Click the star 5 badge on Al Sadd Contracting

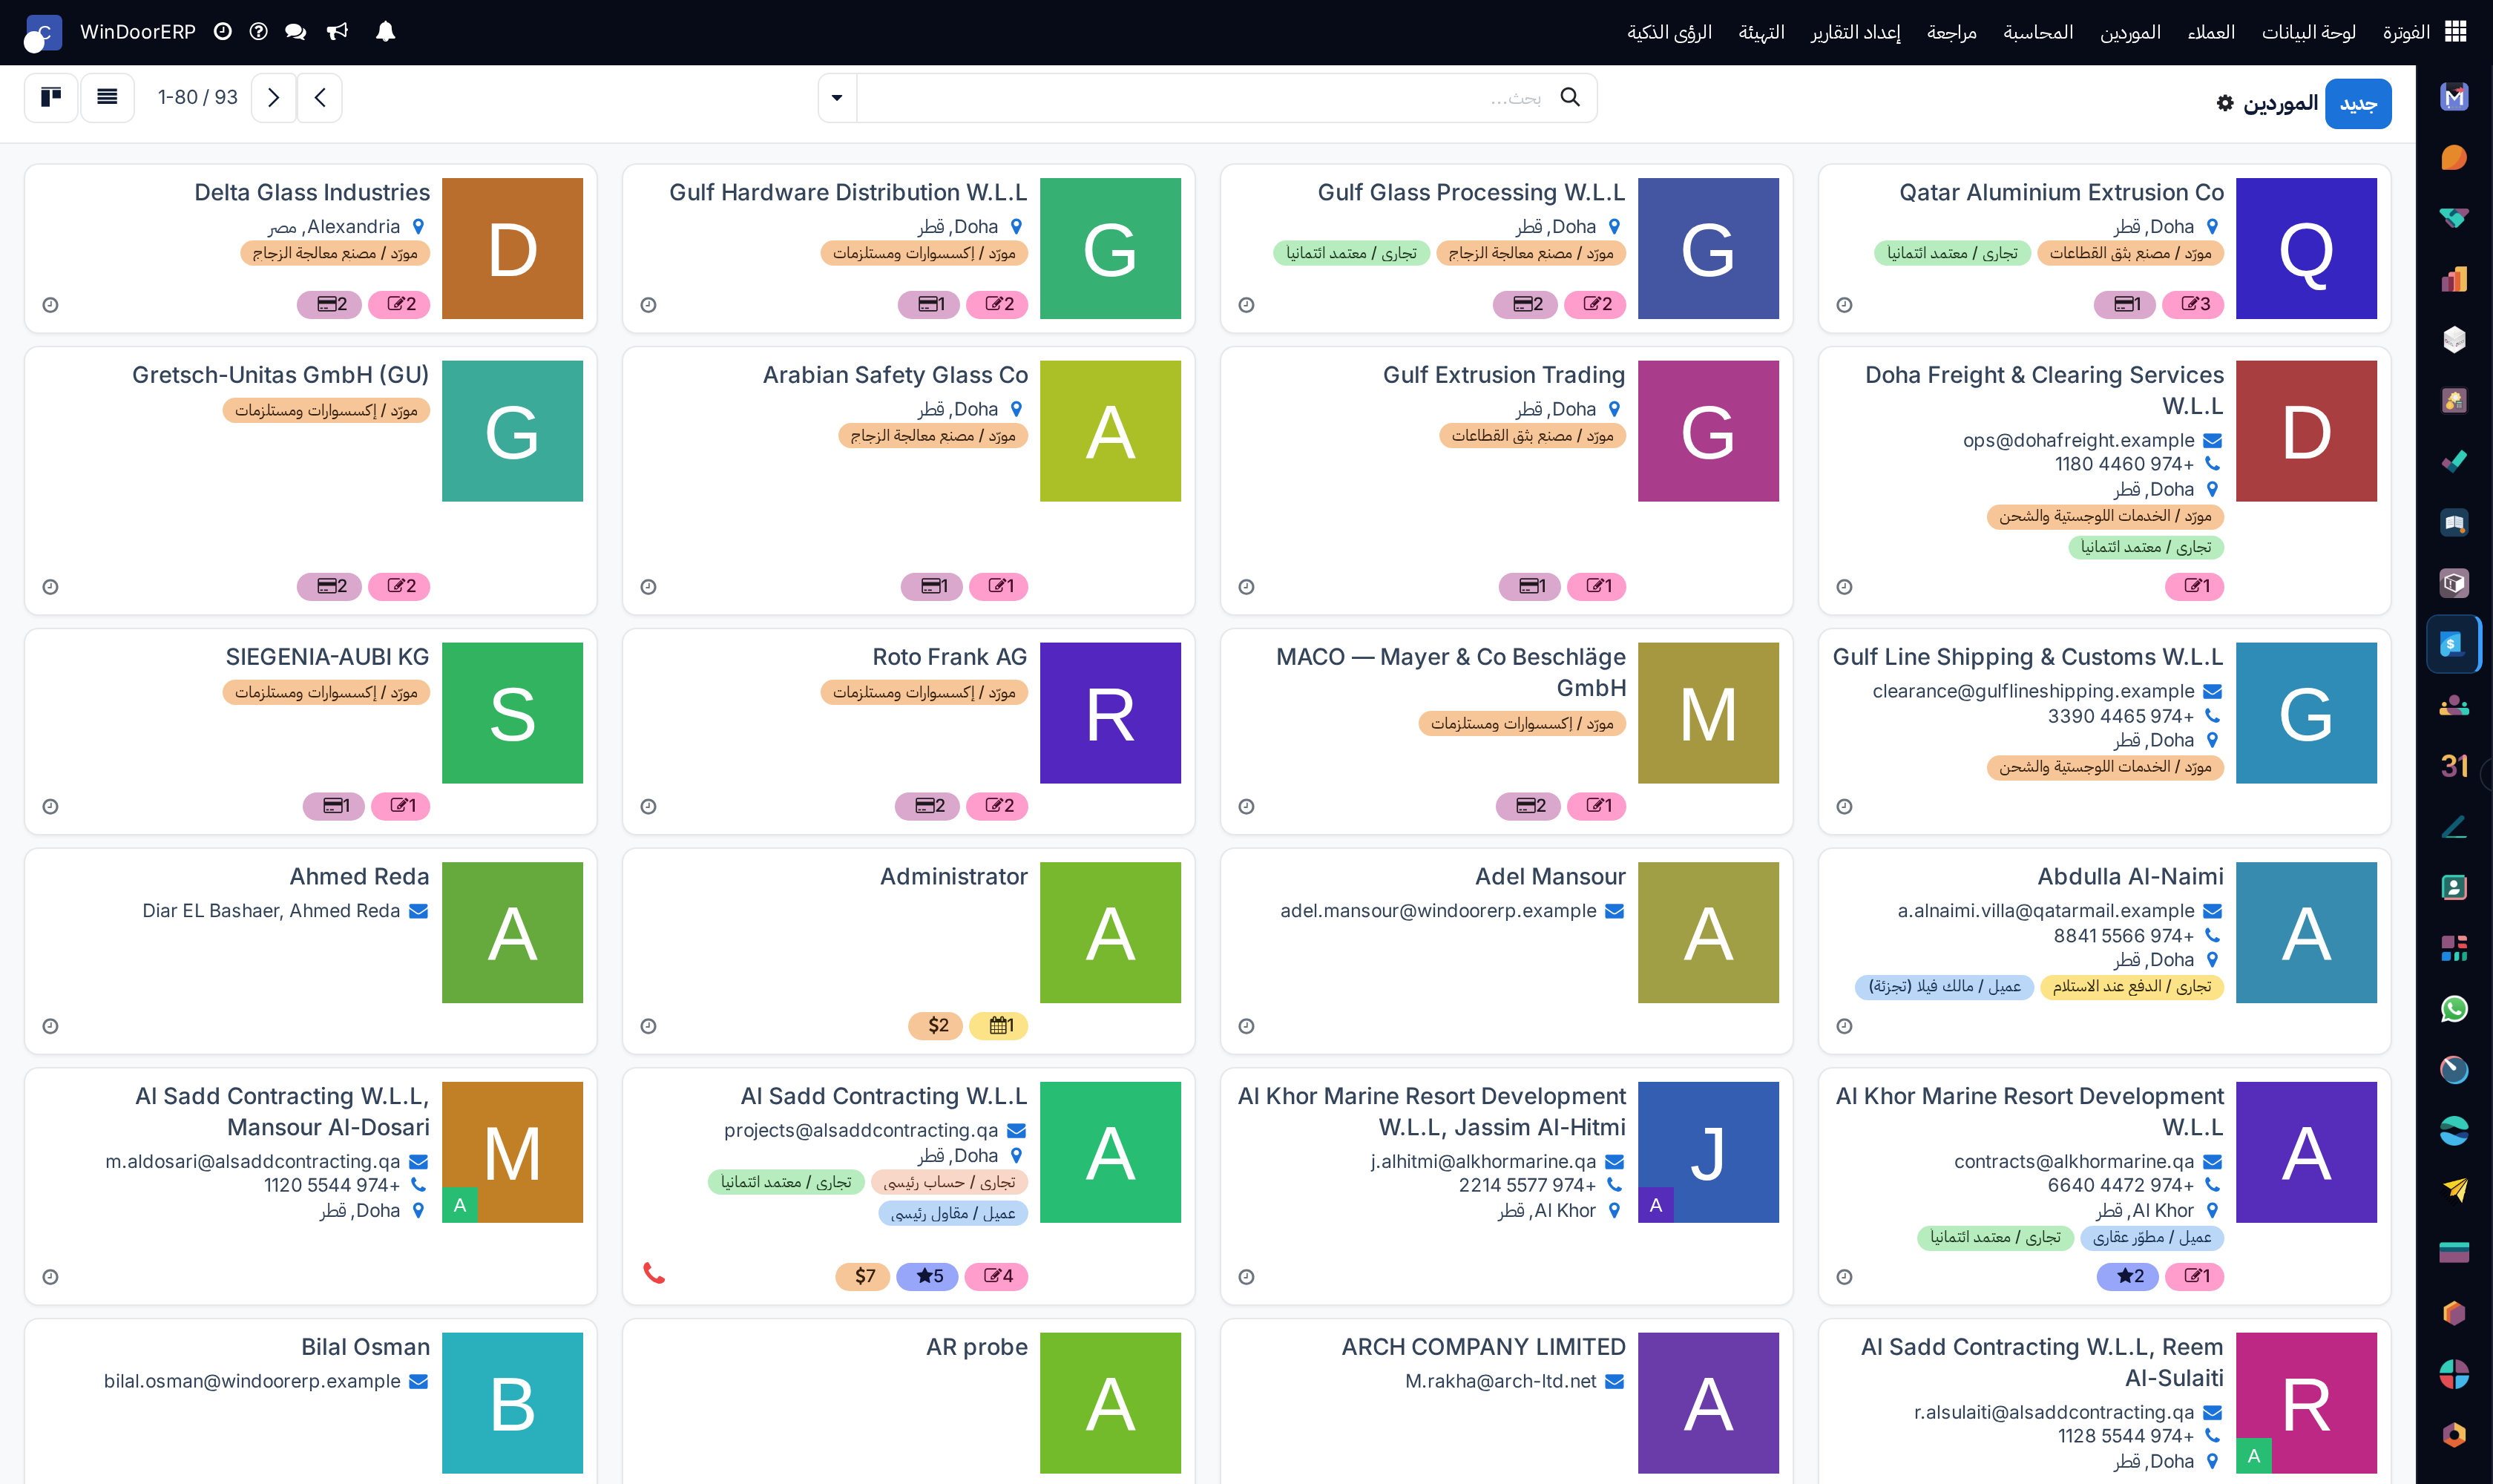(928, 1276)
